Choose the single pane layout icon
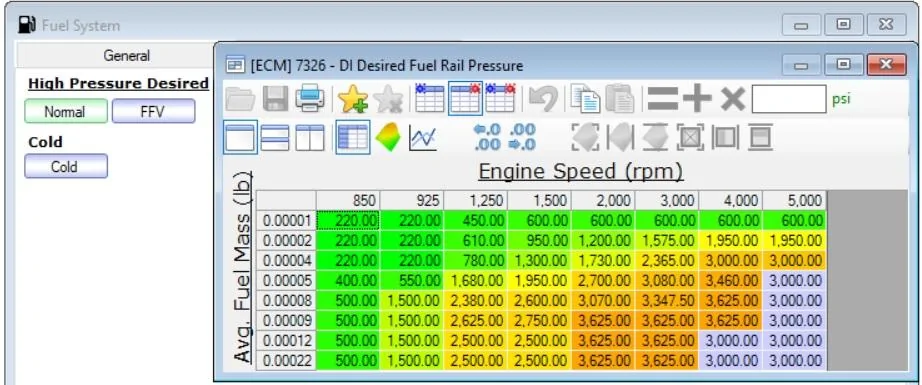The image size is (922, 385). tap(240, 138)
